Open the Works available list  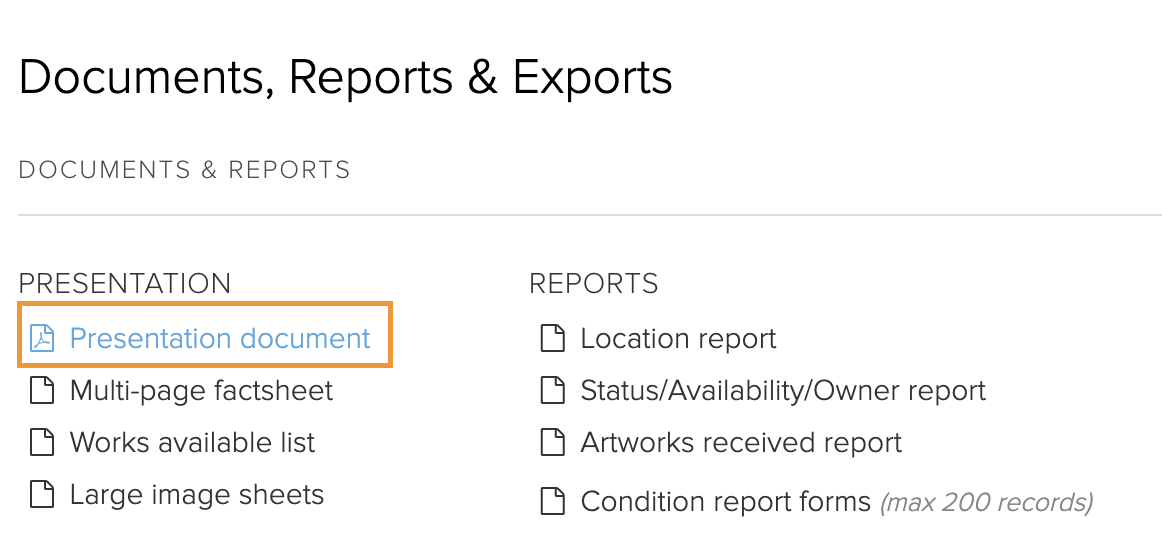click(x=192, y=443)
